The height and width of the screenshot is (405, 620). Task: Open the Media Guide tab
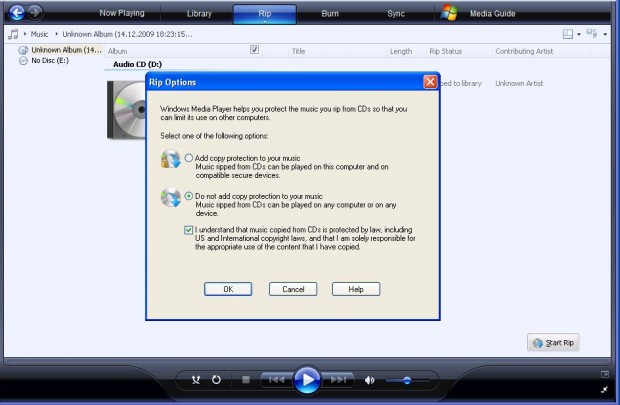coord(492,13)
